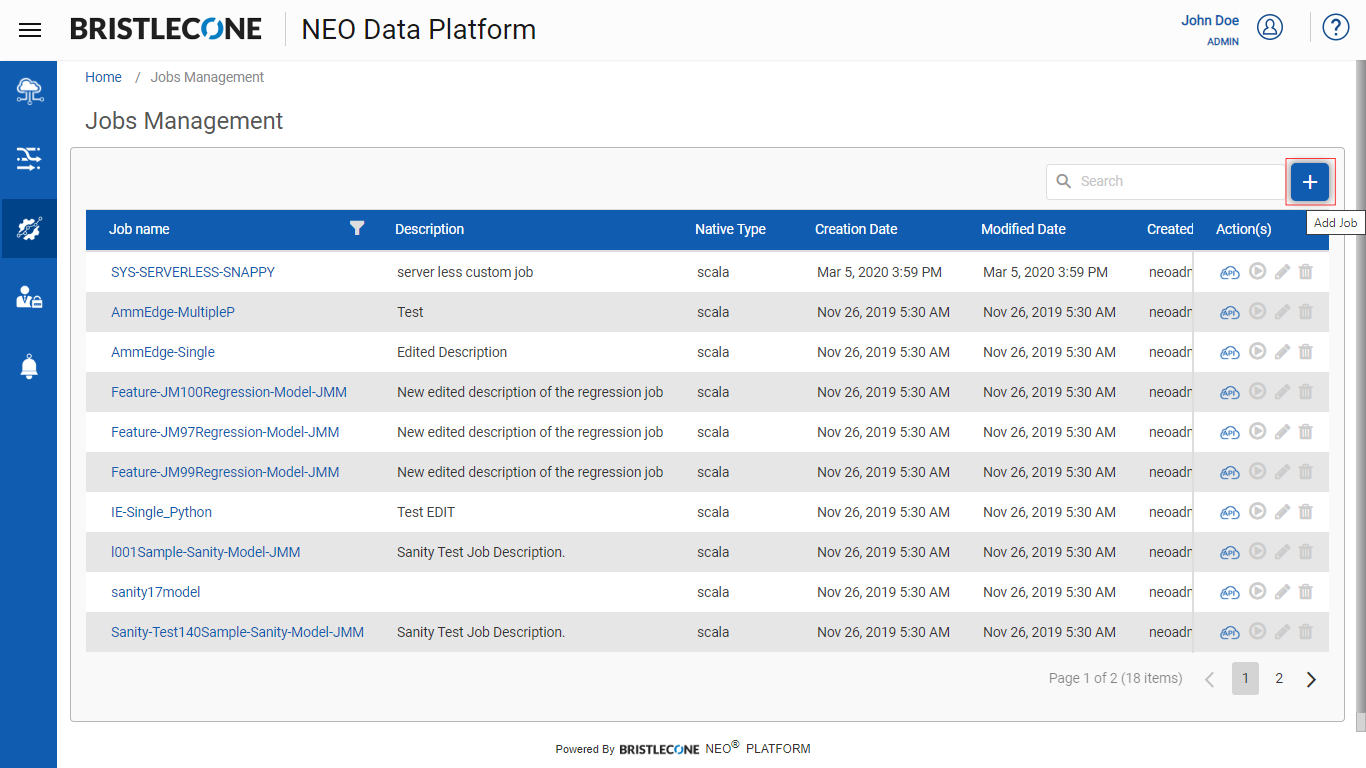Image resolution: width=1366 pixels, height=768 pixels.
Task: Open the hamburger navigation menu
Action: tap(30, 30)
